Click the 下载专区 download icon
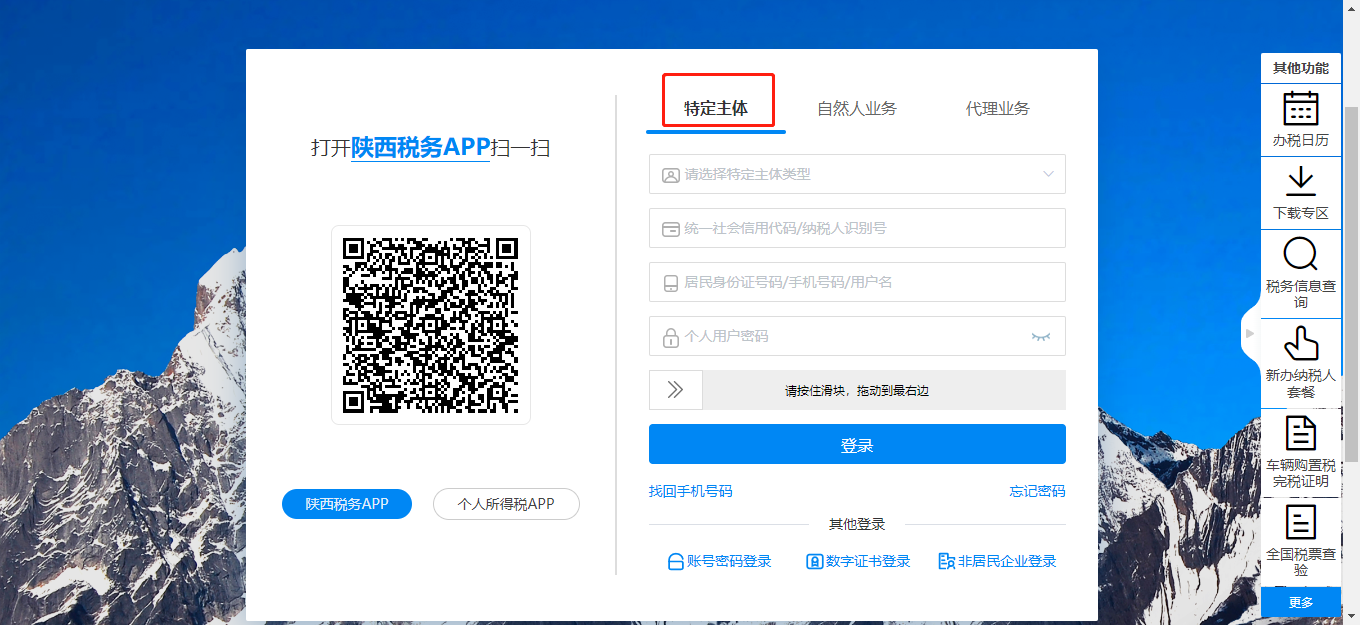1360x625 pixels. (1300, 182)
